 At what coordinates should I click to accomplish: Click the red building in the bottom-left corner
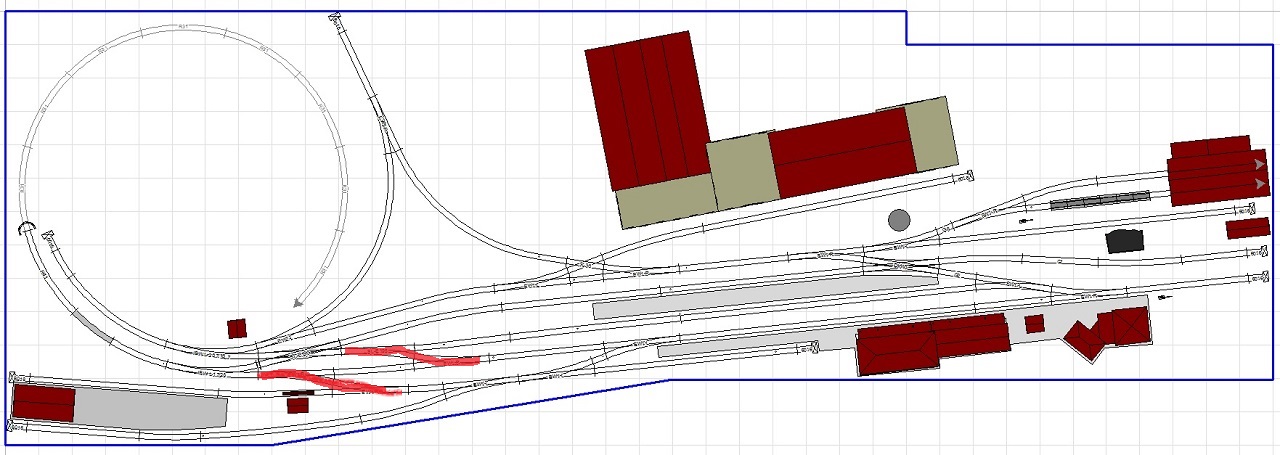tap(43, 403)
